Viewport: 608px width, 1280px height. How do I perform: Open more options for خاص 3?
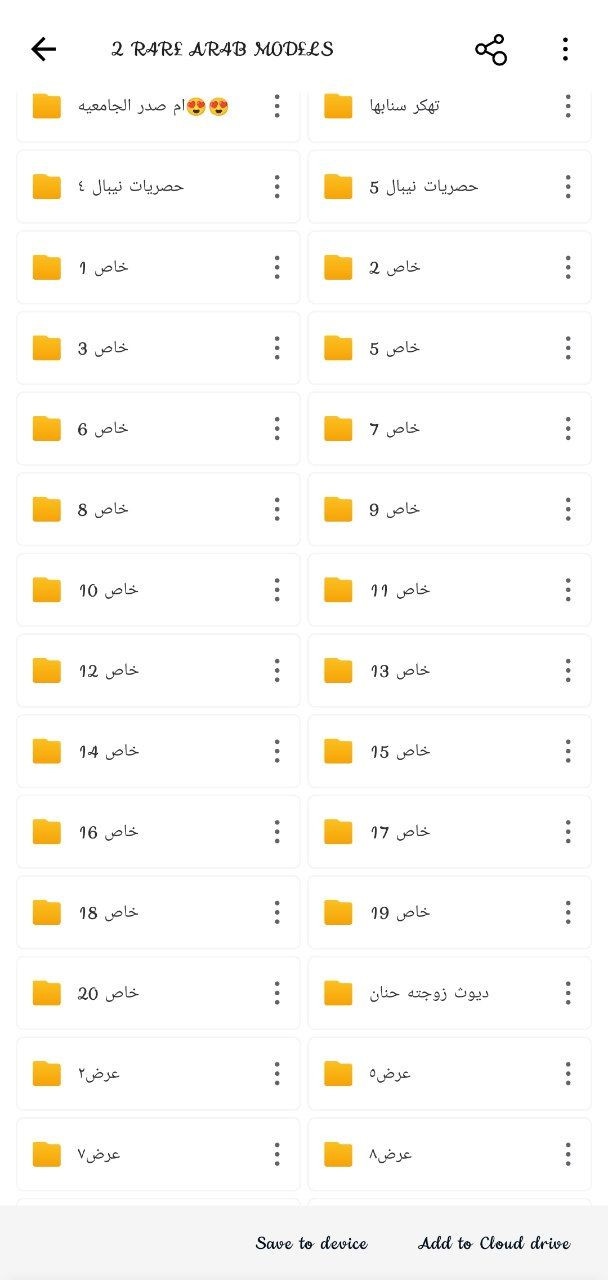[277, 348]
